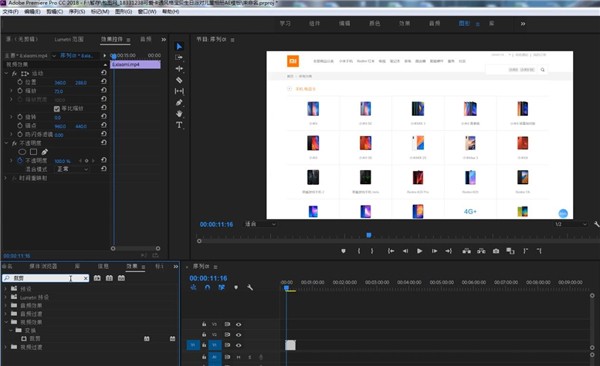Viewport: 600px width, 366px height.
Task: Toggle scale animation stopwatch
Action: tap(20, 91)
